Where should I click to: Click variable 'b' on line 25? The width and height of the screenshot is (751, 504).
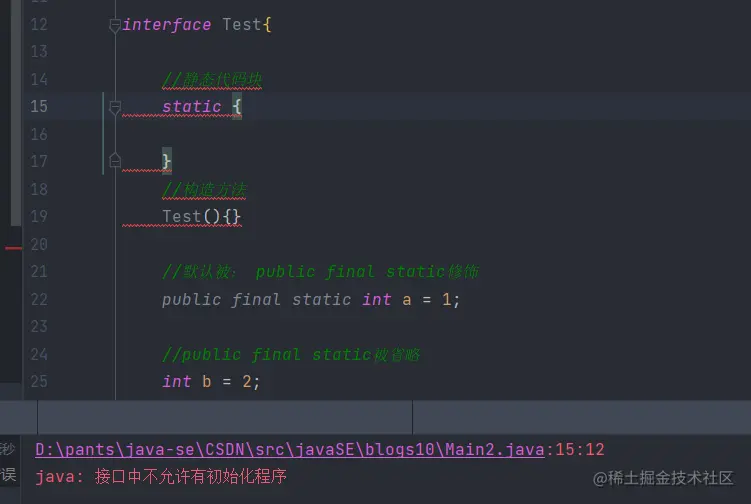pyautogui.click(x=206, y=381)
